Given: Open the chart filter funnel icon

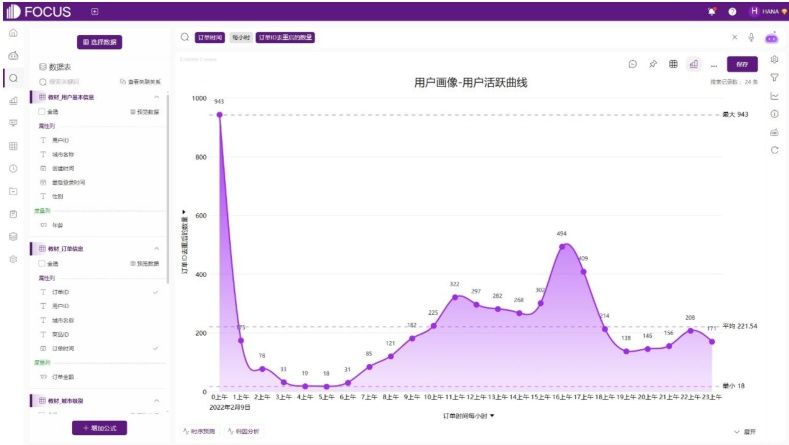Looking at the screenshot, I should [x=774, y=78].
